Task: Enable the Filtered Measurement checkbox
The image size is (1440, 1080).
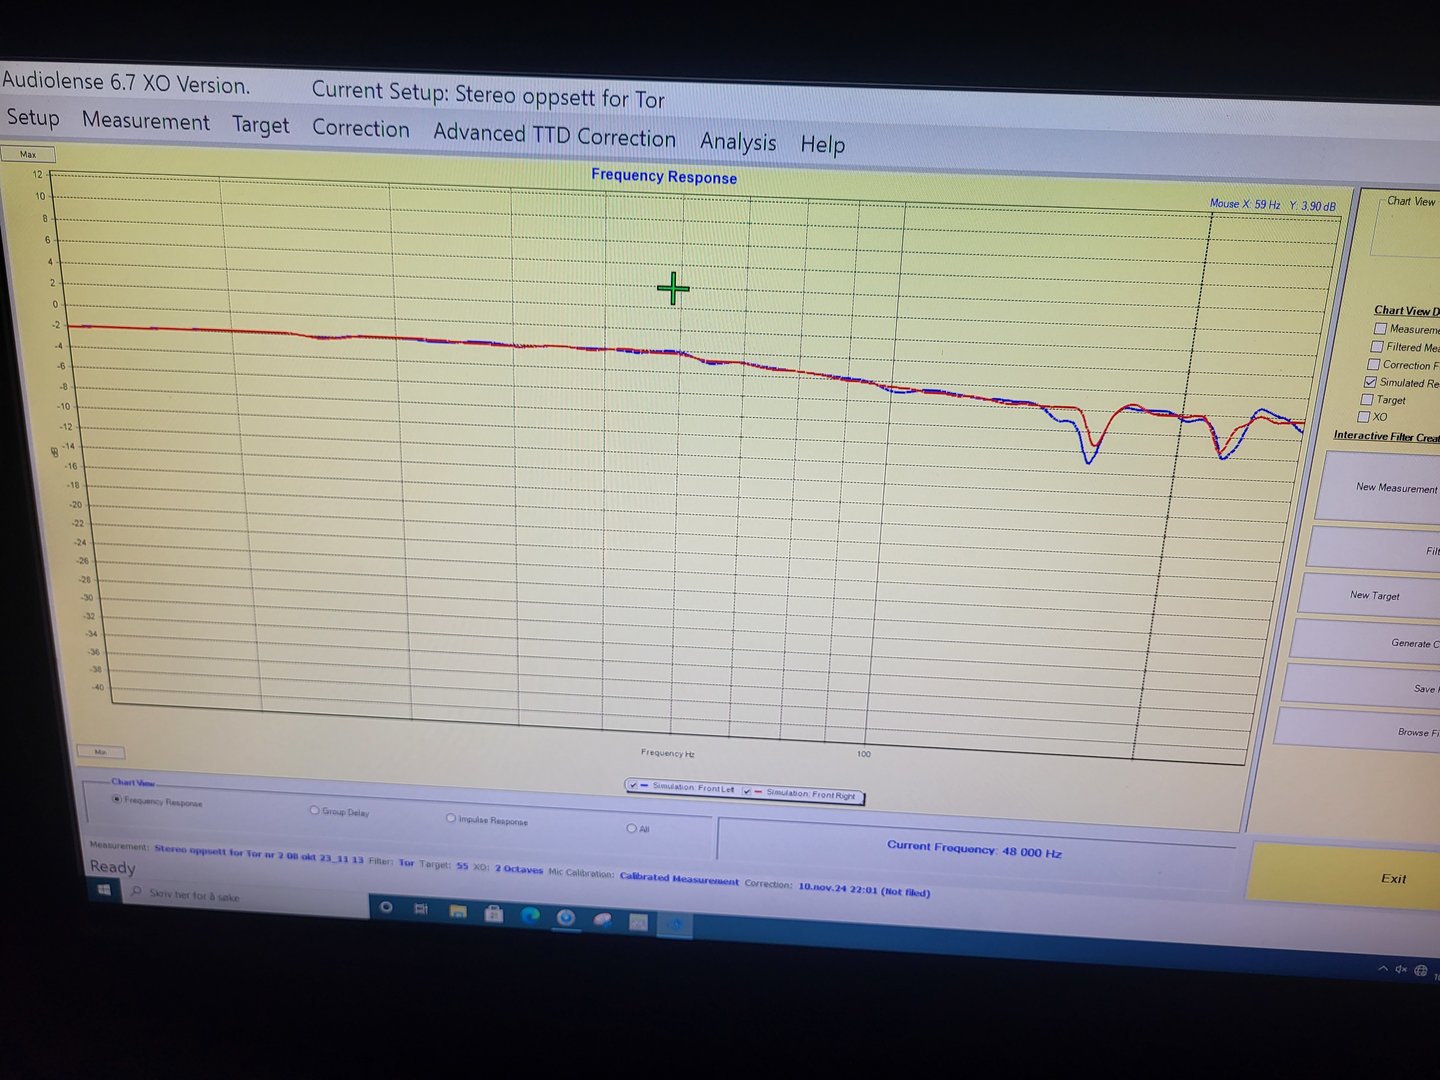Action: pyautogui.click(x=1377, y=346)
